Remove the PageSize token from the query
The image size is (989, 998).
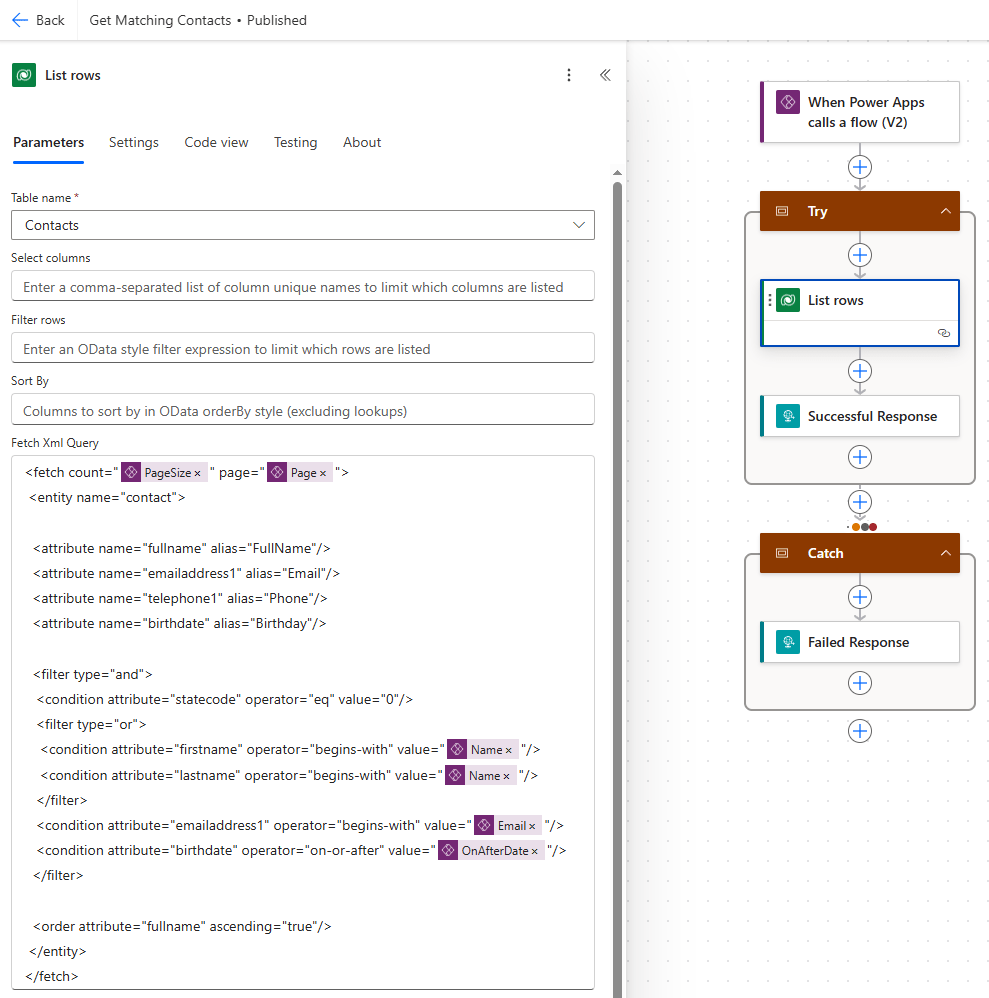click(x=198, y=473)
